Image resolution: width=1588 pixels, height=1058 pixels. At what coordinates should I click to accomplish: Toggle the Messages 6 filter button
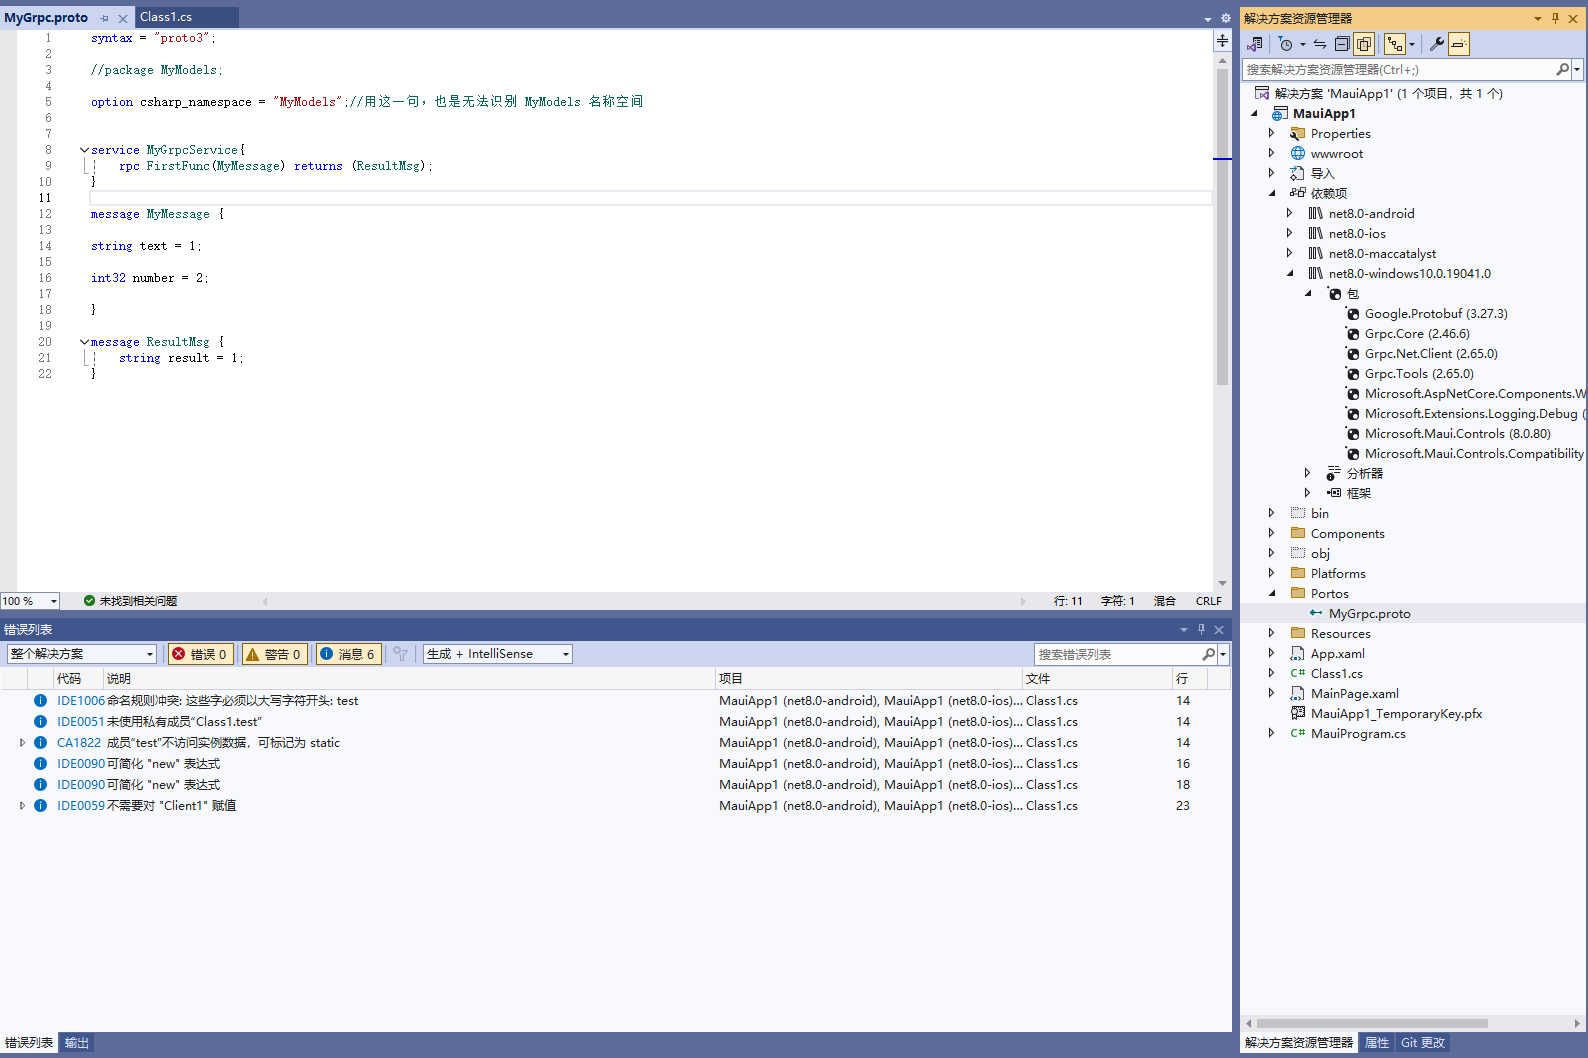(348, 654)
